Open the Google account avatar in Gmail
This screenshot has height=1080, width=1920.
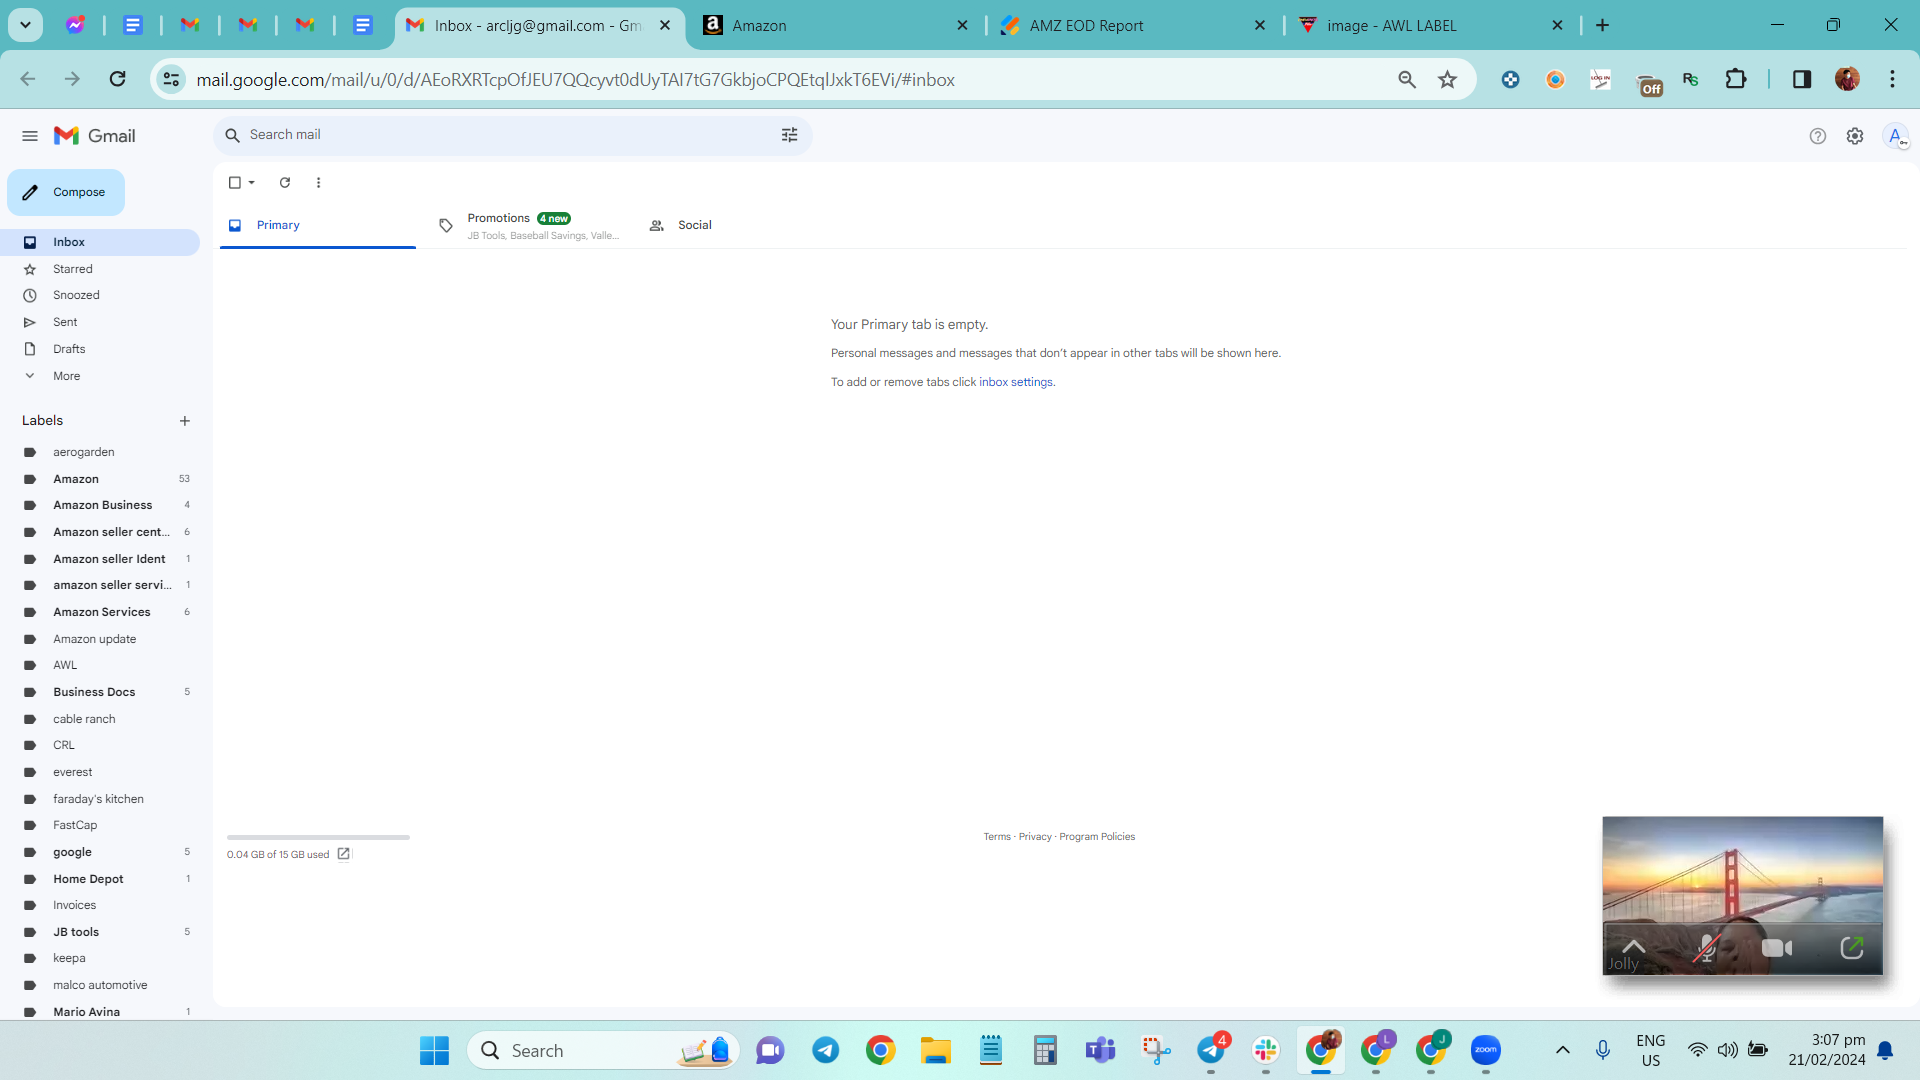1895,136
